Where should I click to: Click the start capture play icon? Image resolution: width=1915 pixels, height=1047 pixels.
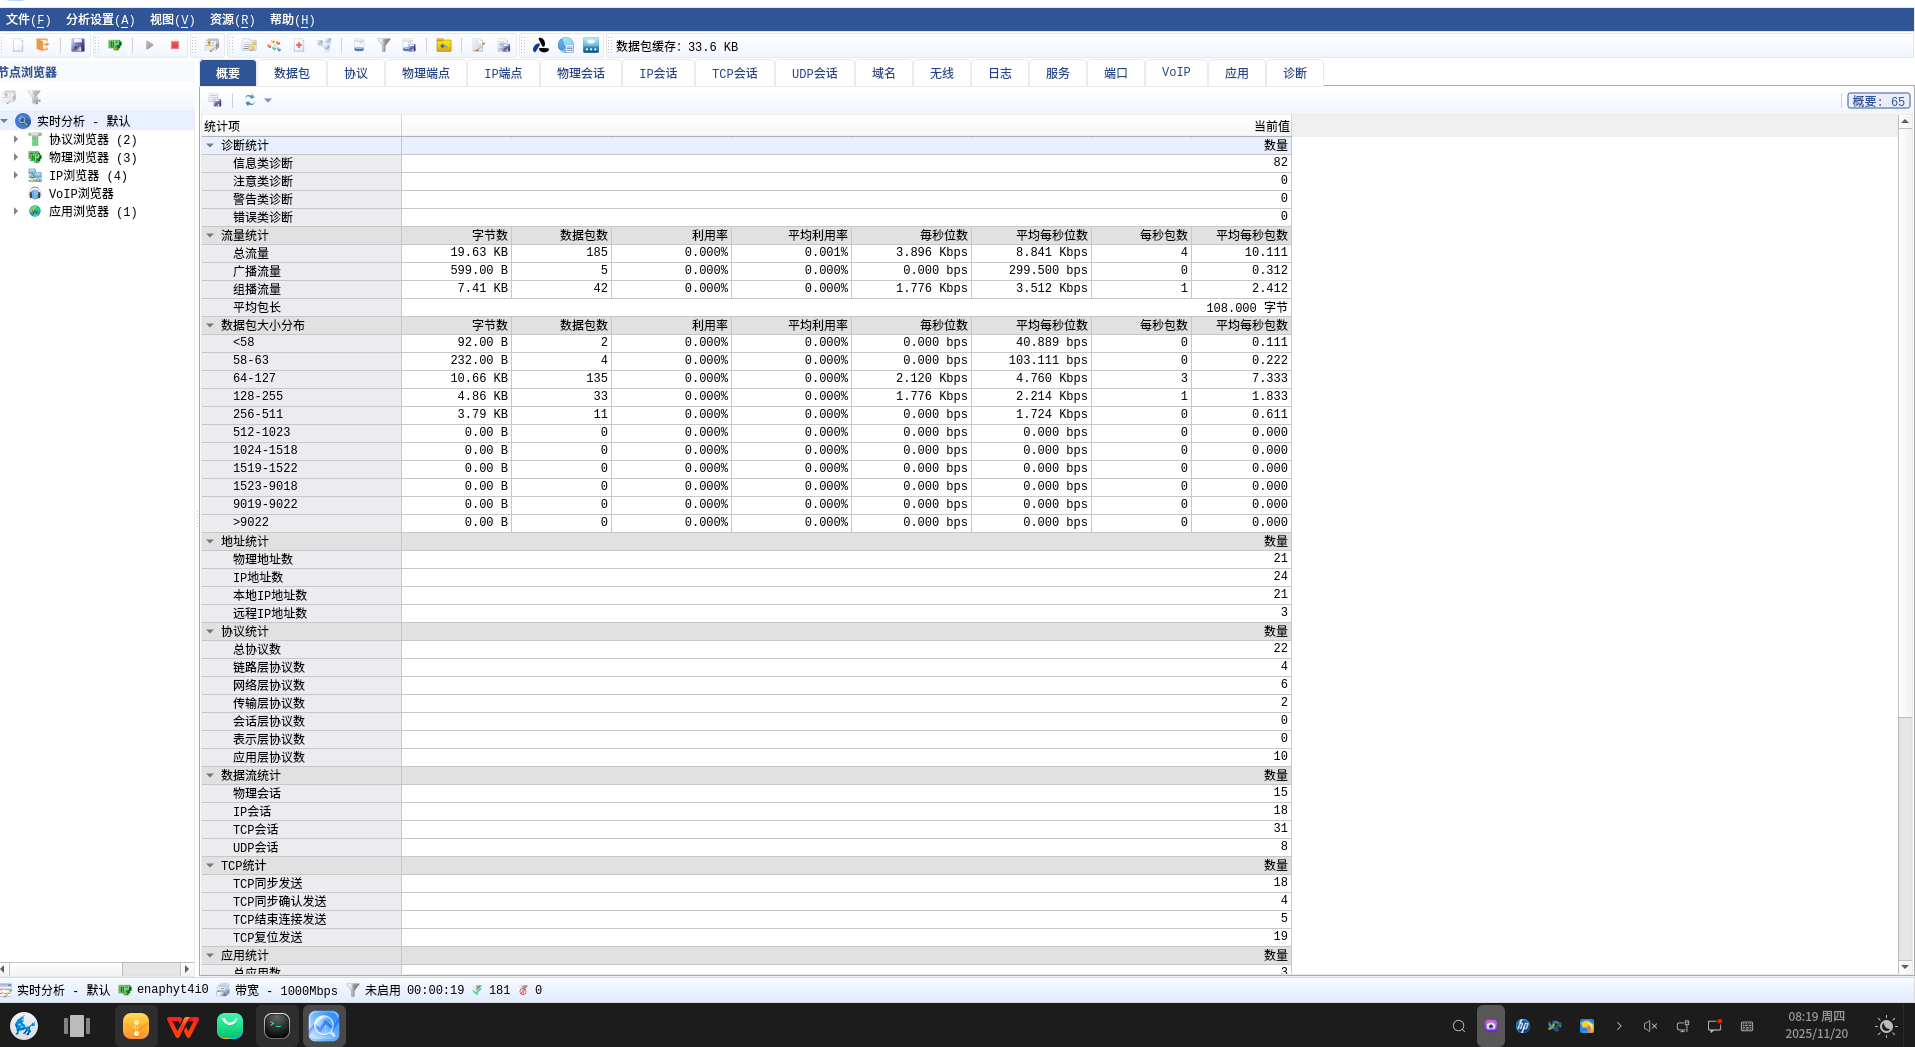coord(149,45)
